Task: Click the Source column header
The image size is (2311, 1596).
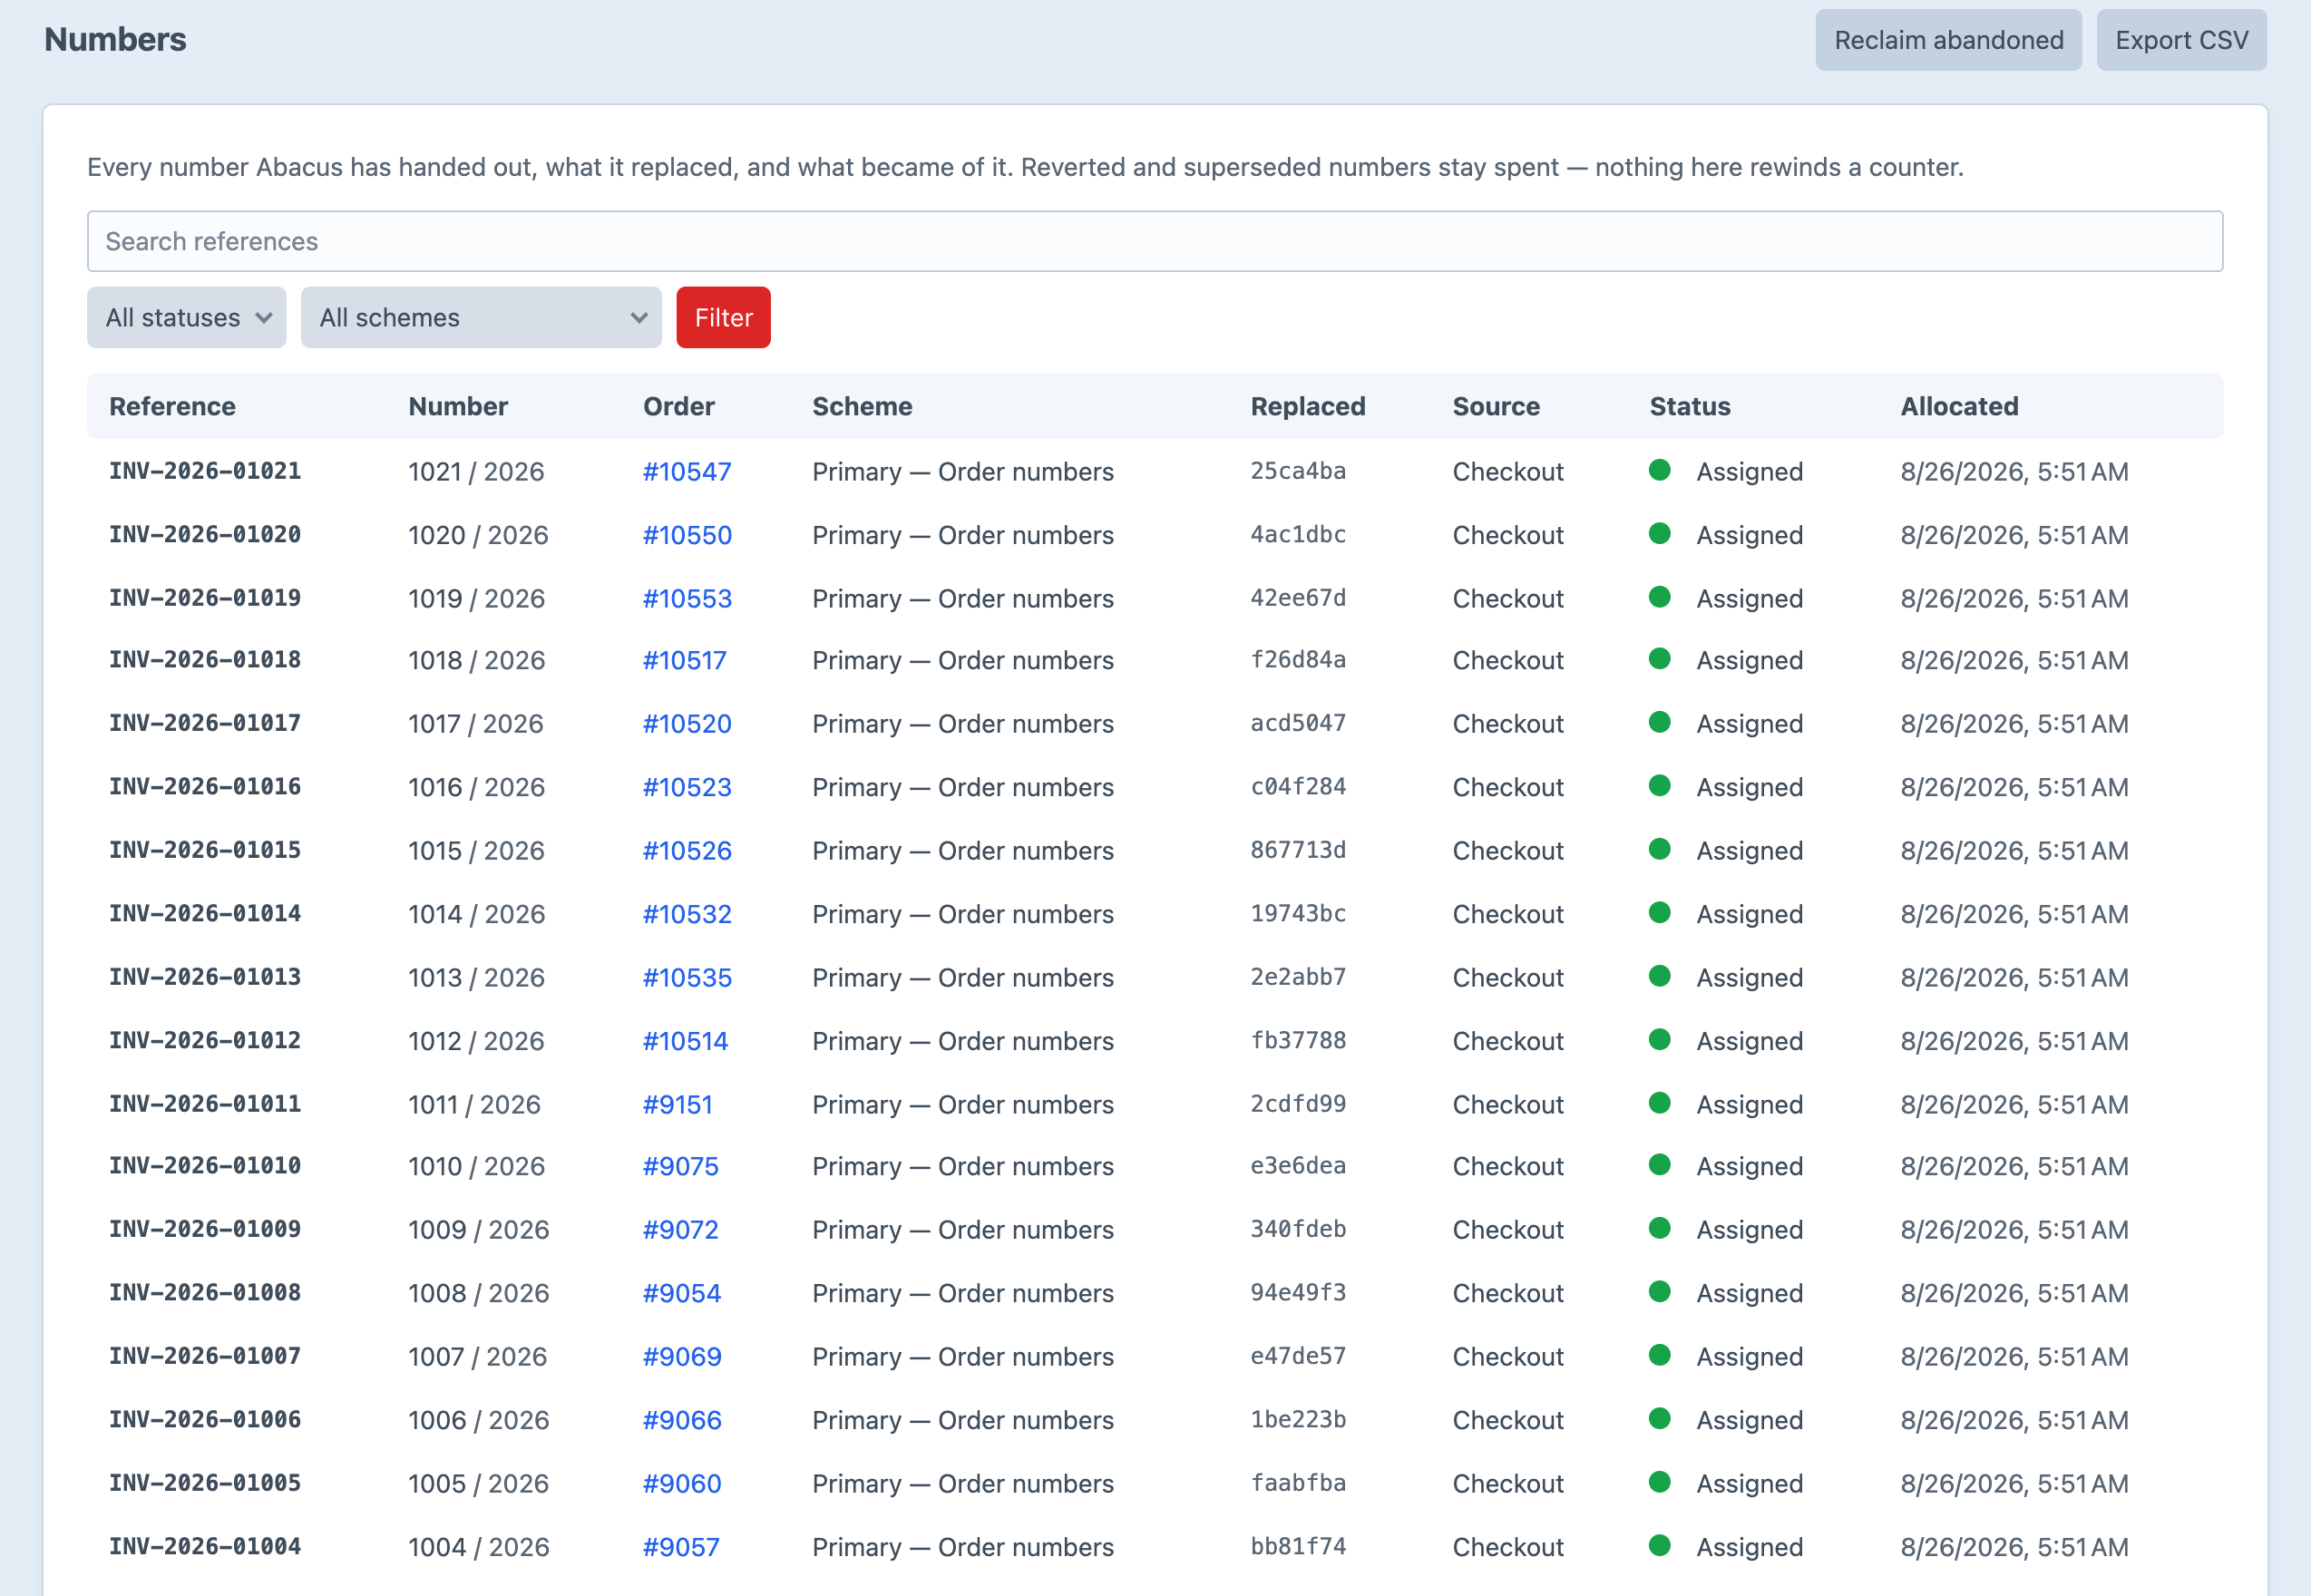Action: (1496, 406)
